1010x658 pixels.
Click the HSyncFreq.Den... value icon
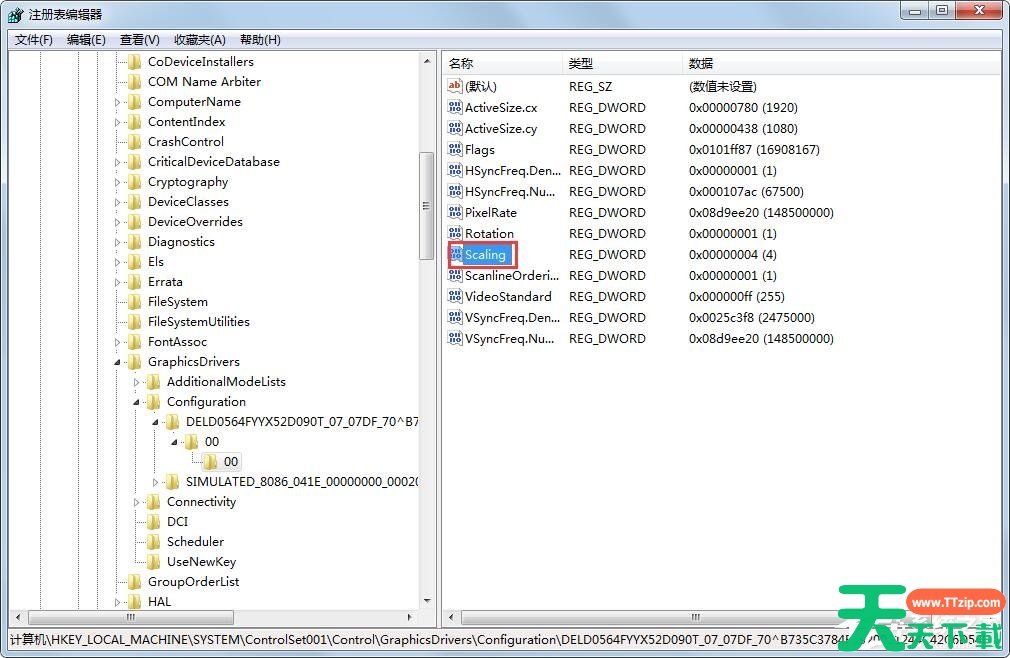tap(455, 171)
